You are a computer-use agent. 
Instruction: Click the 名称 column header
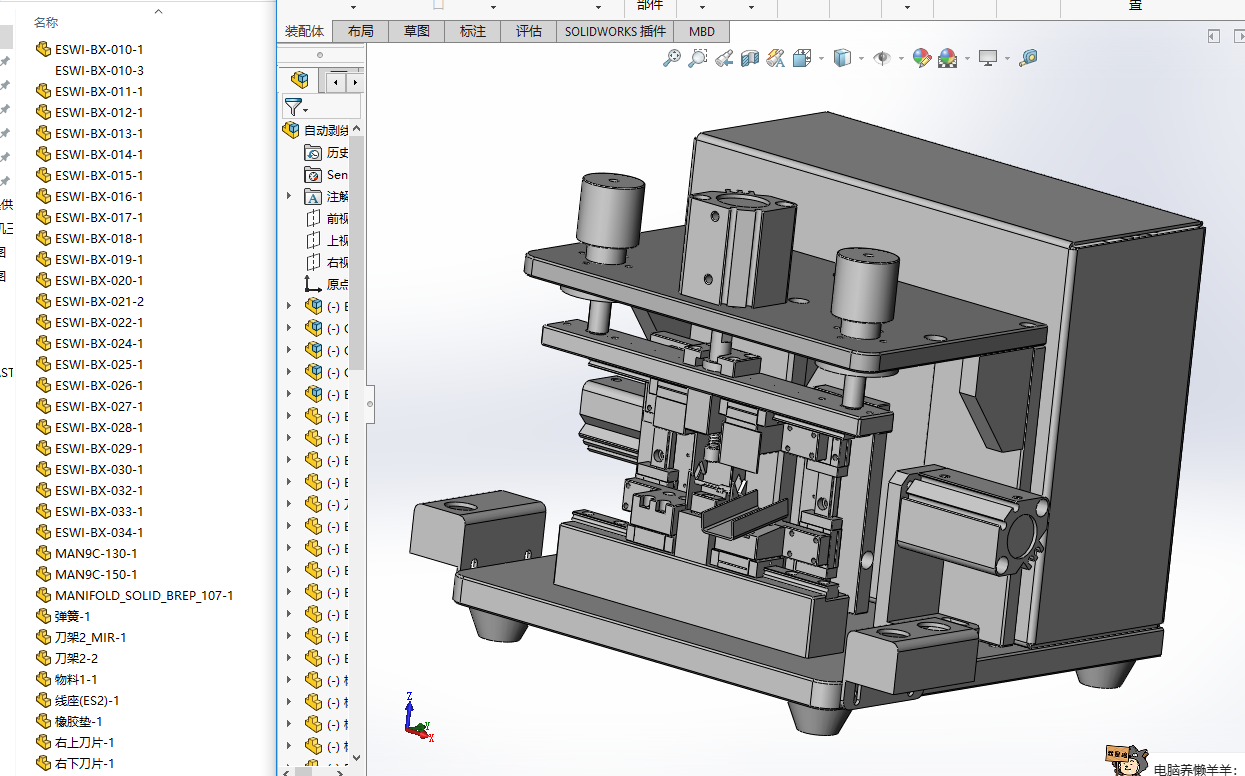46,22
